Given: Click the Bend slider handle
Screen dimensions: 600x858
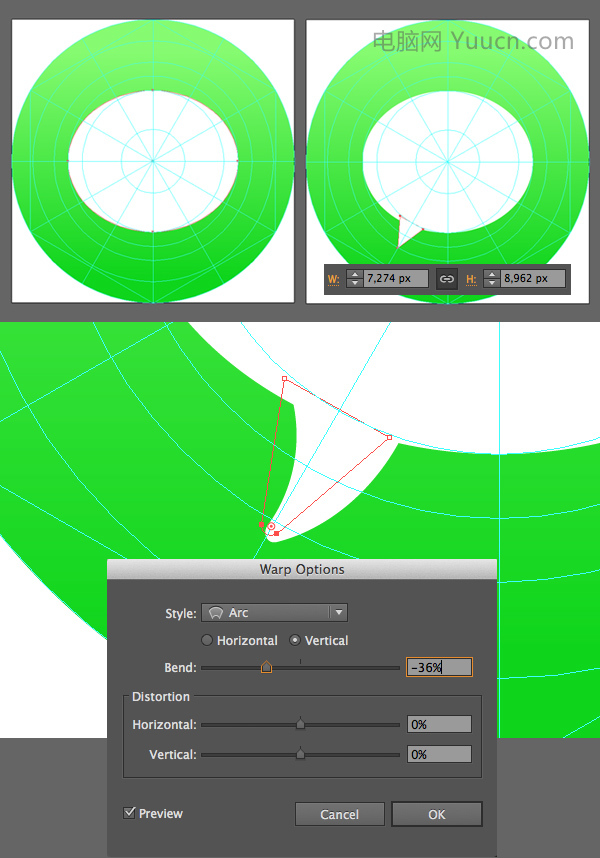Looking at the screenshot, I should tap(266, 667).
